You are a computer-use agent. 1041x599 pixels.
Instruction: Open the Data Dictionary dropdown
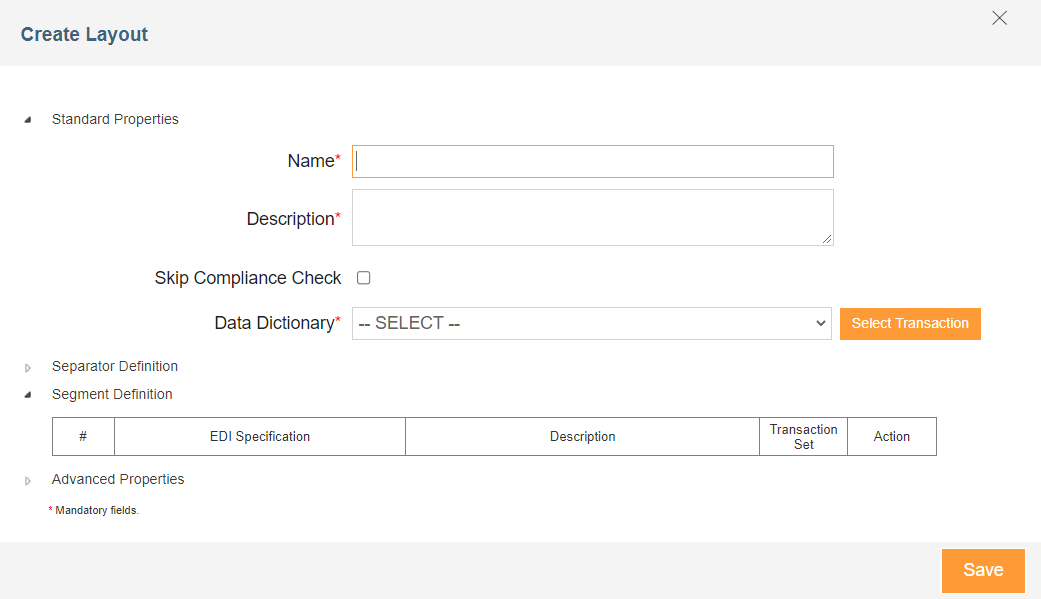[592, 323]
